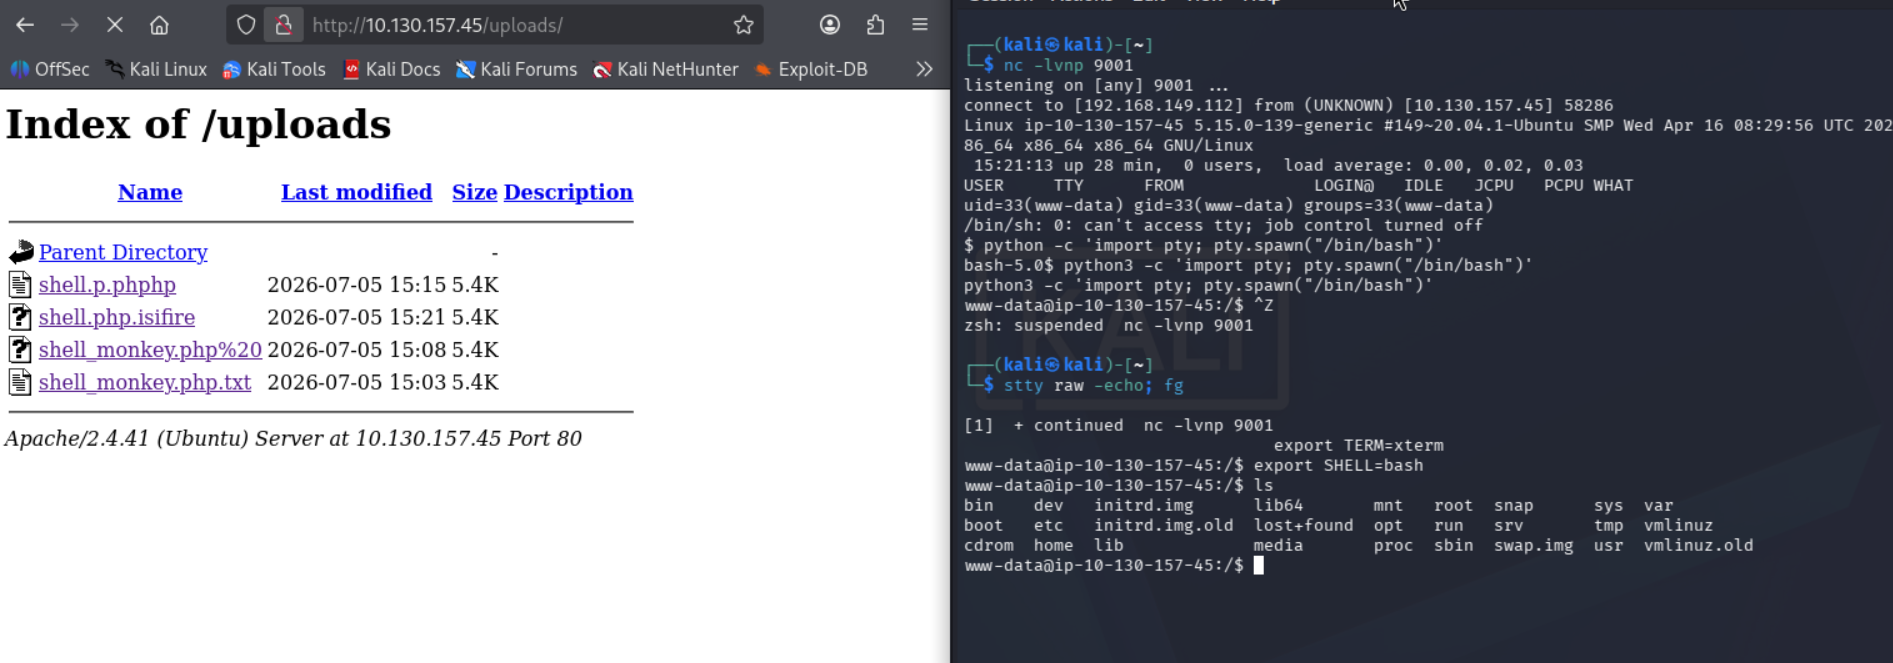Open the Kali Linux bookmark

tap(156, 69)
